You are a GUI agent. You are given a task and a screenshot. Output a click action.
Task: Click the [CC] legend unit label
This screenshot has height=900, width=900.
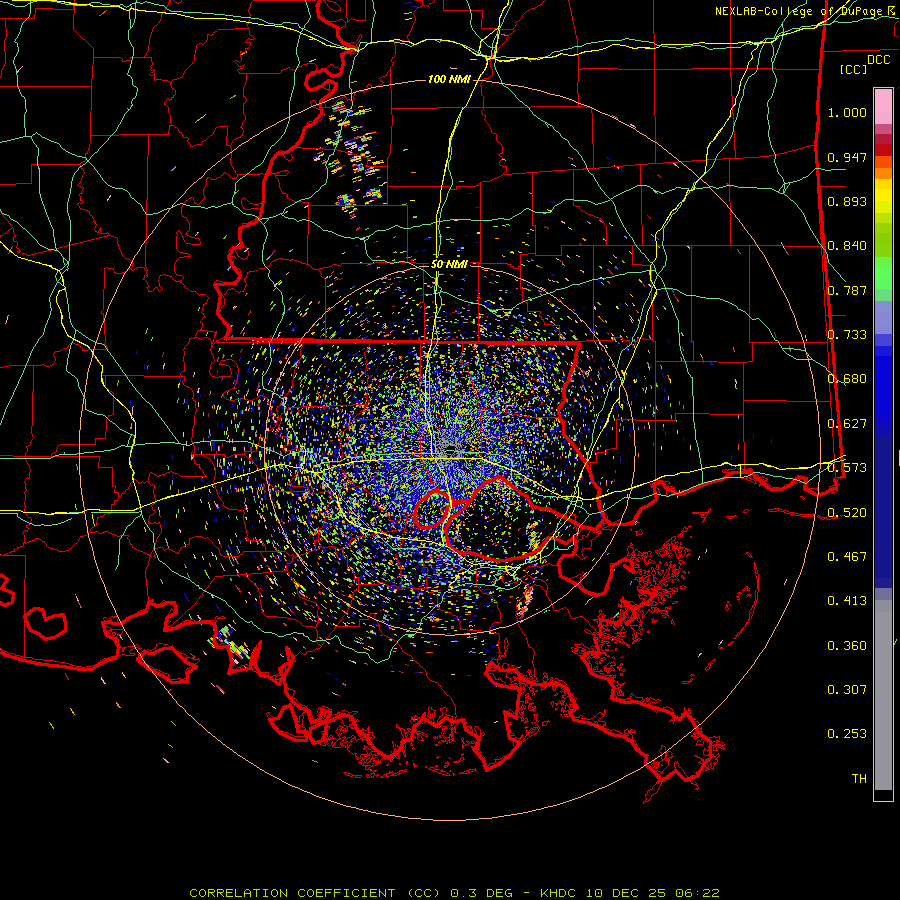point(854,69)
